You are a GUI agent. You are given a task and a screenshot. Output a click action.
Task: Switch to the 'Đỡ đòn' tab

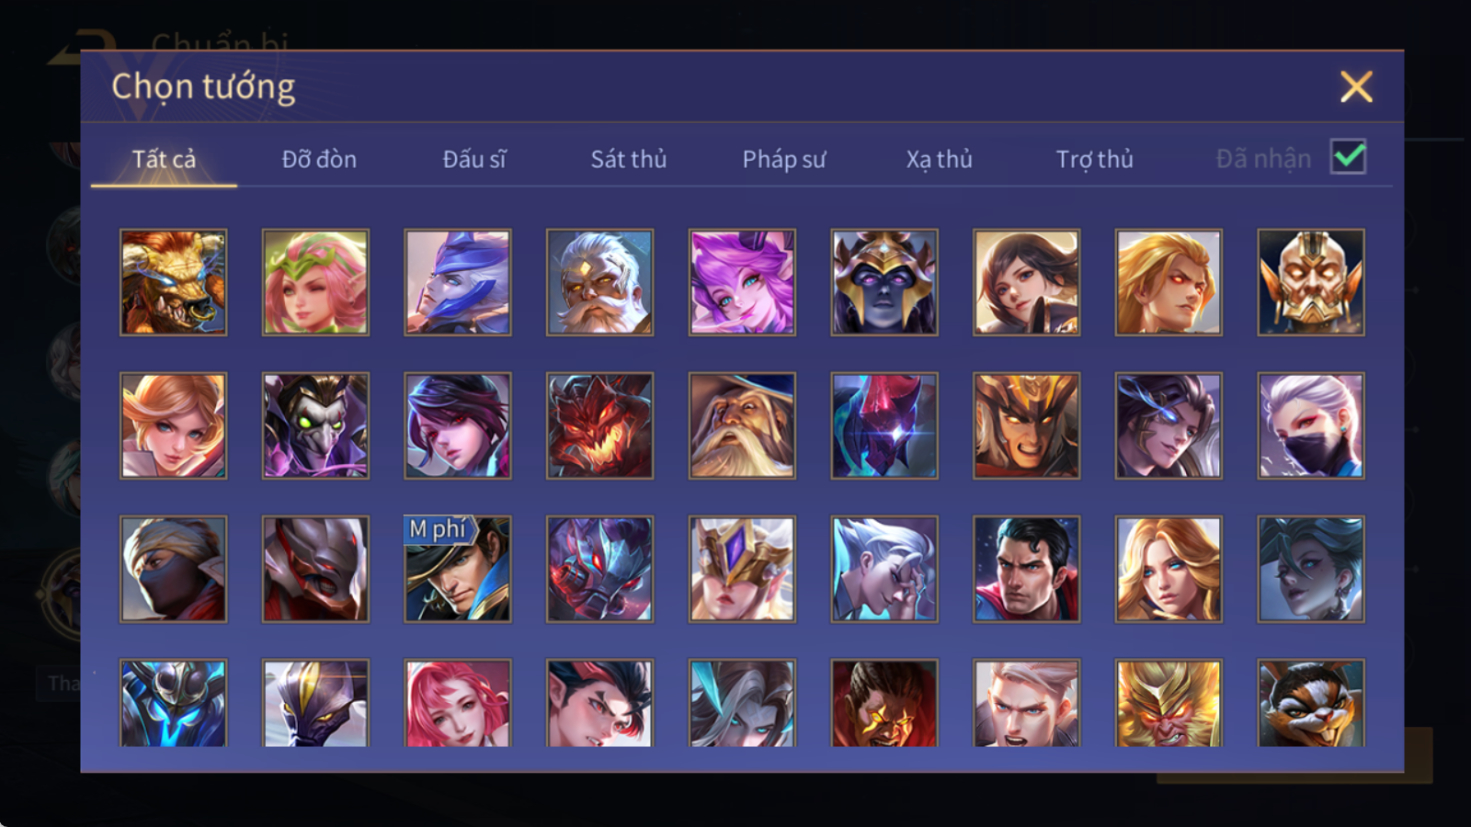(x=319, y=159)
